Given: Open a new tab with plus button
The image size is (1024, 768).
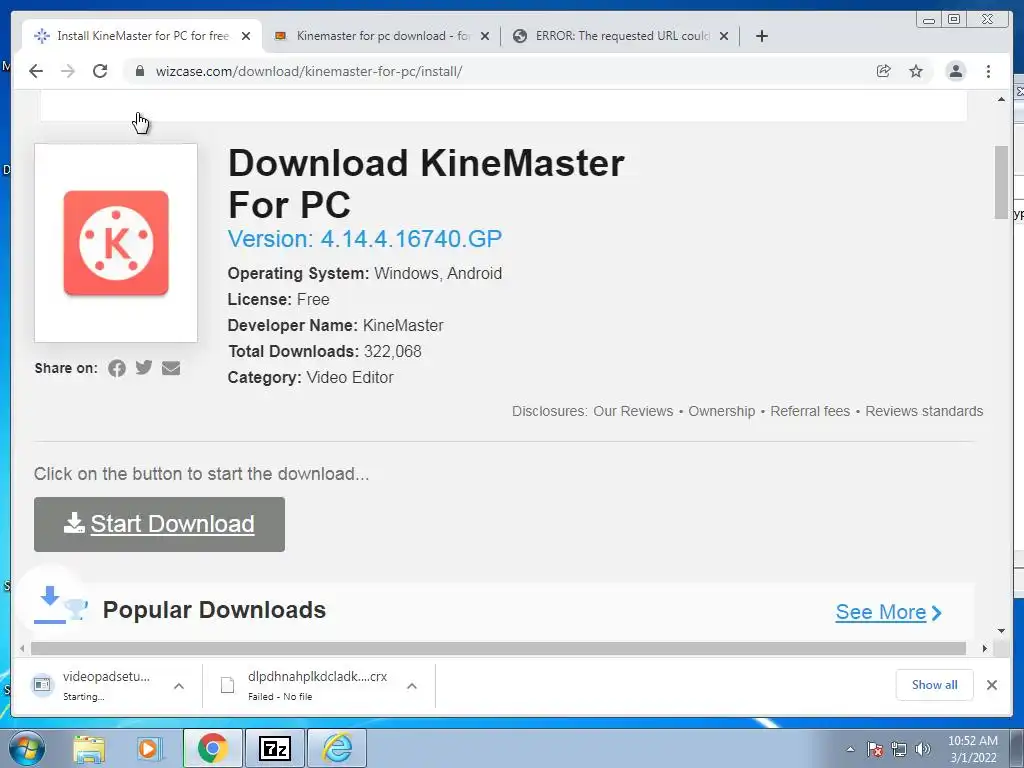Looking at the screenshot, I should (x=761, y=36).
